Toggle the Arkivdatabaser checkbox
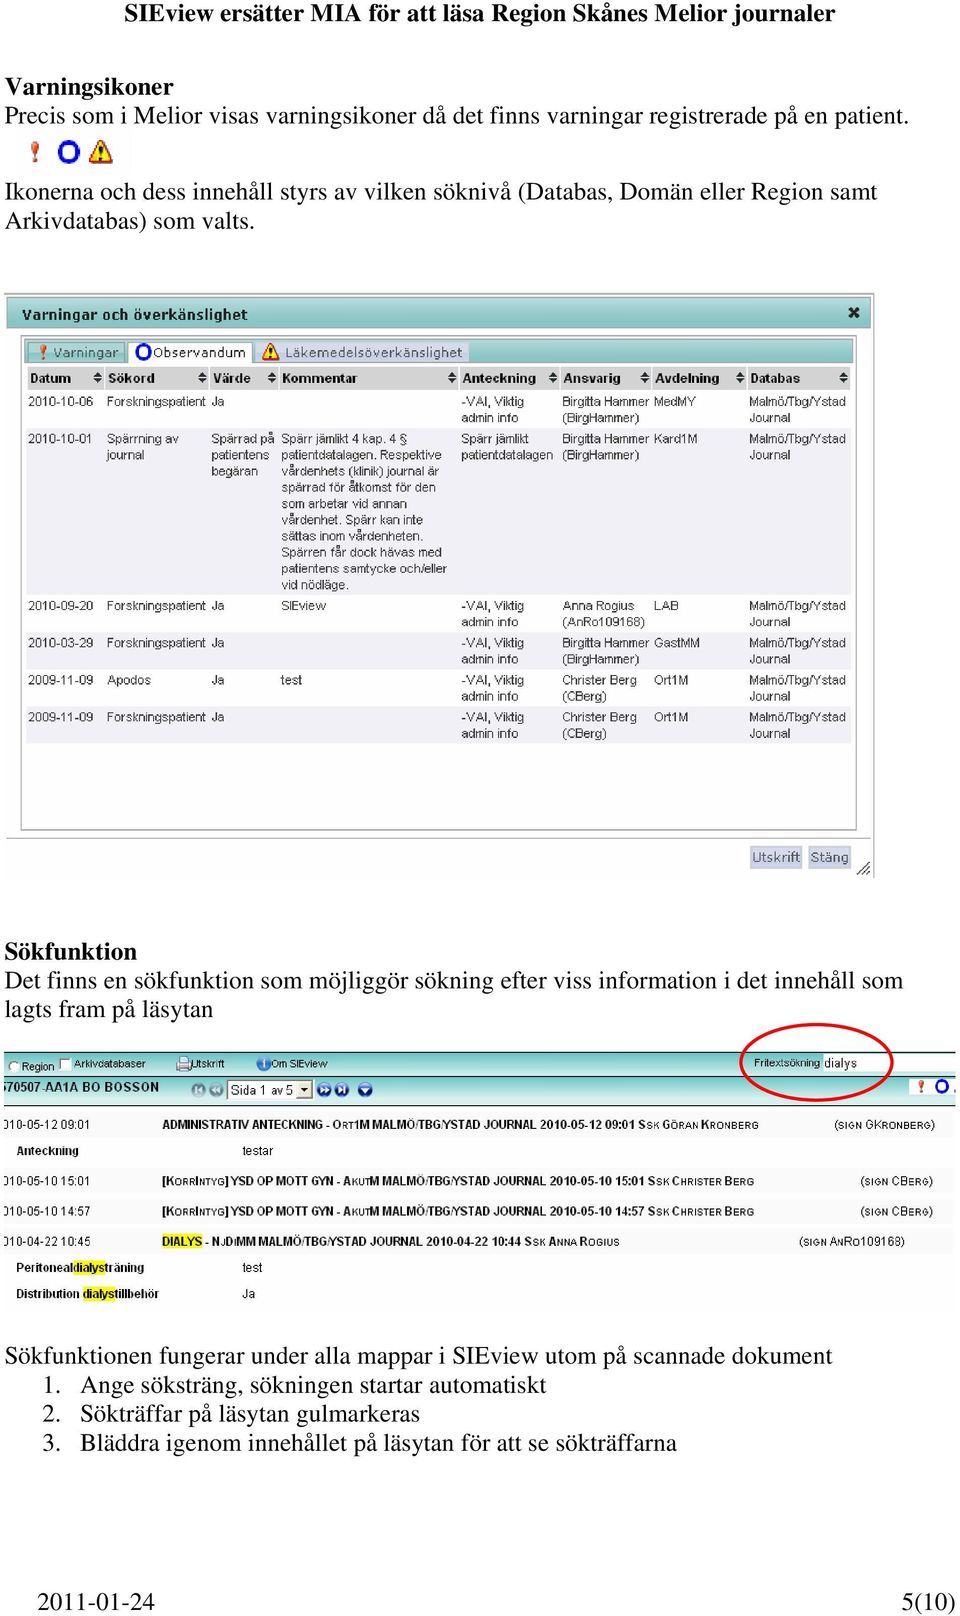The height and width of the screenshot is (1616, 960). pos(66,1064)
